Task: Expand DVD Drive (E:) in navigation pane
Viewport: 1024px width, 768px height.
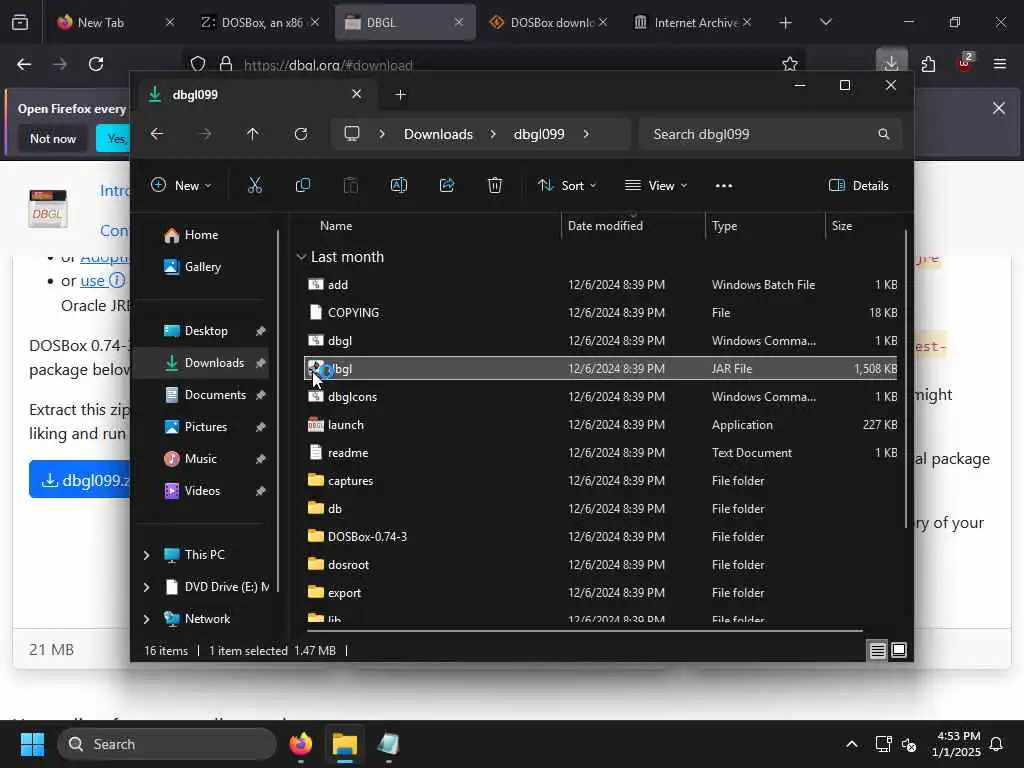Action: pyautogui.click(x=146, y=587)
